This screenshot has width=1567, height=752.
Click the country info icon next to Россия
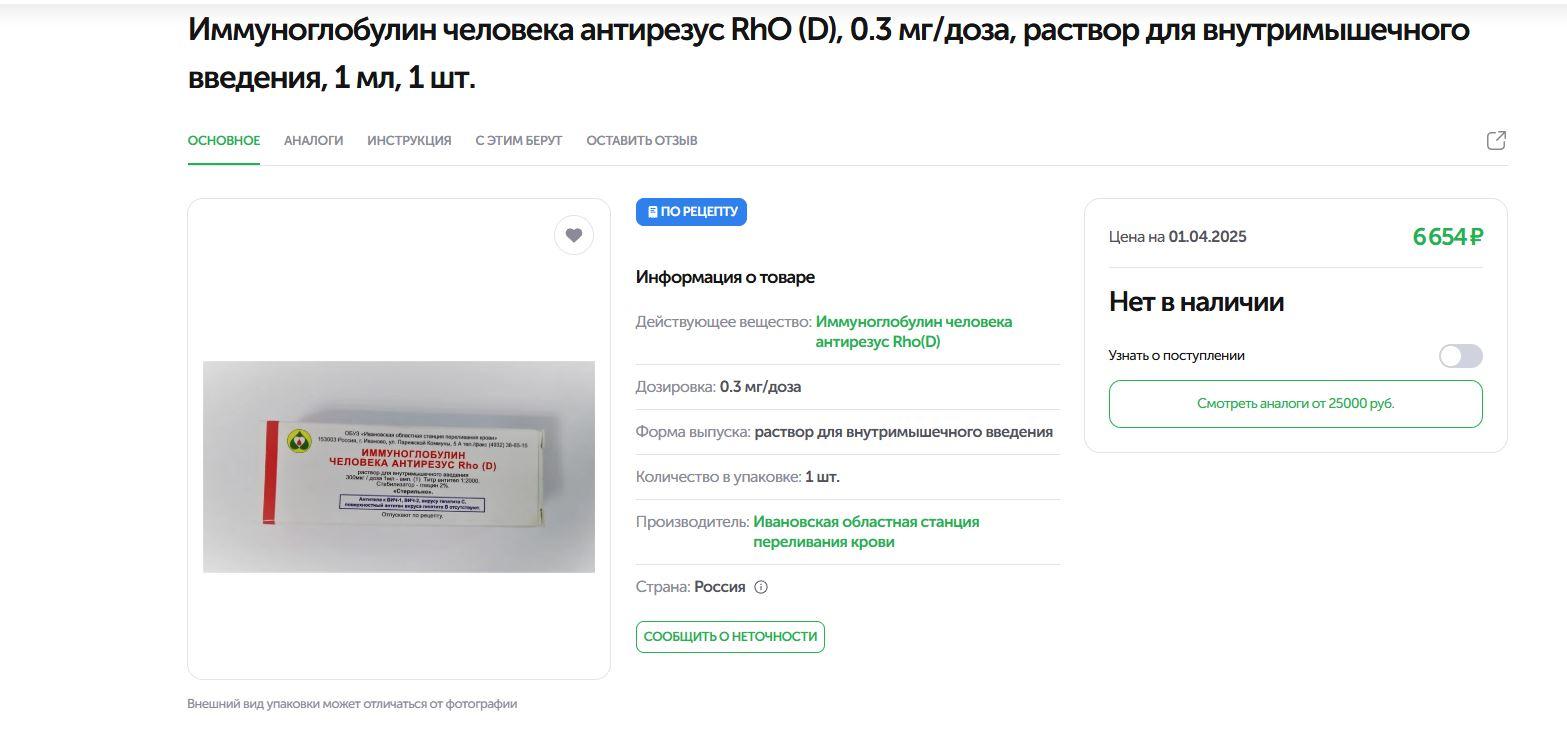pos(761,587)
